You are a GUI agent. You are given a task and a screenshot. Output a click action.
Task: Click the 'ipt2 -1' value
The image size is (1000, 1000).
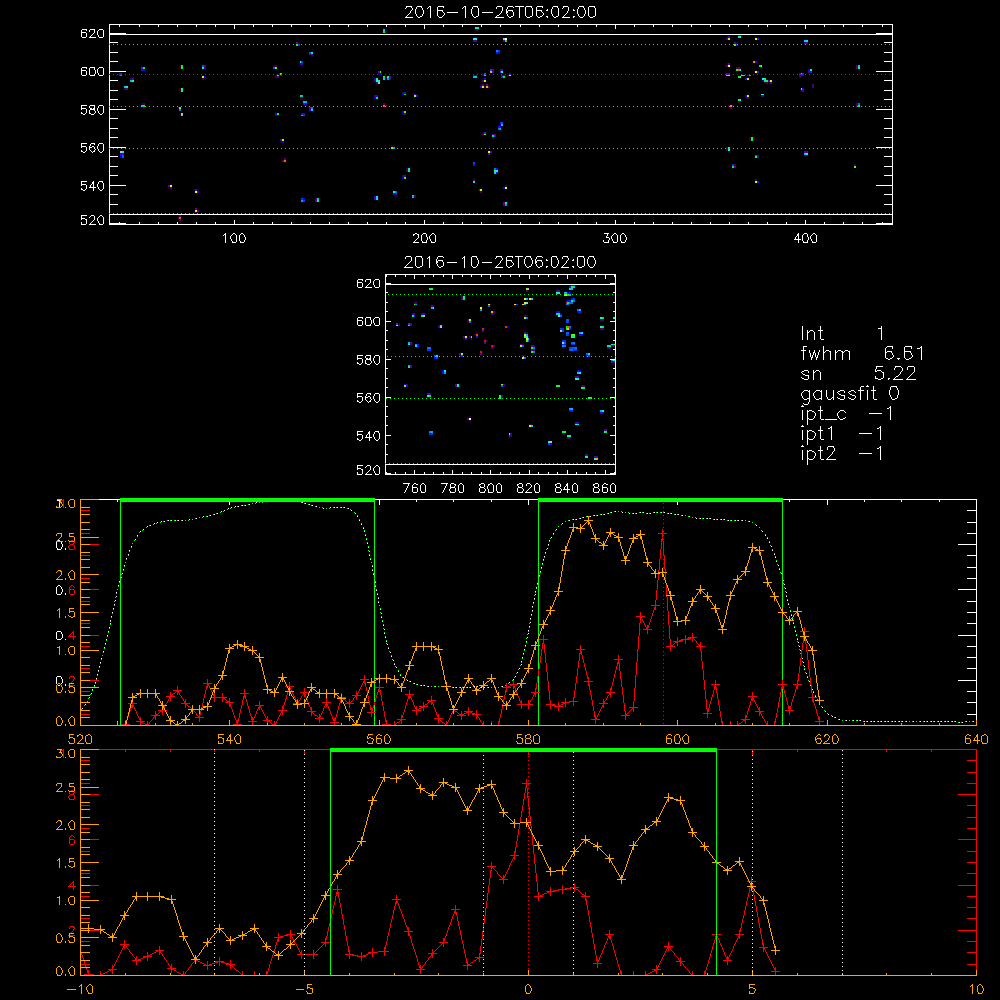coord(842,453)
